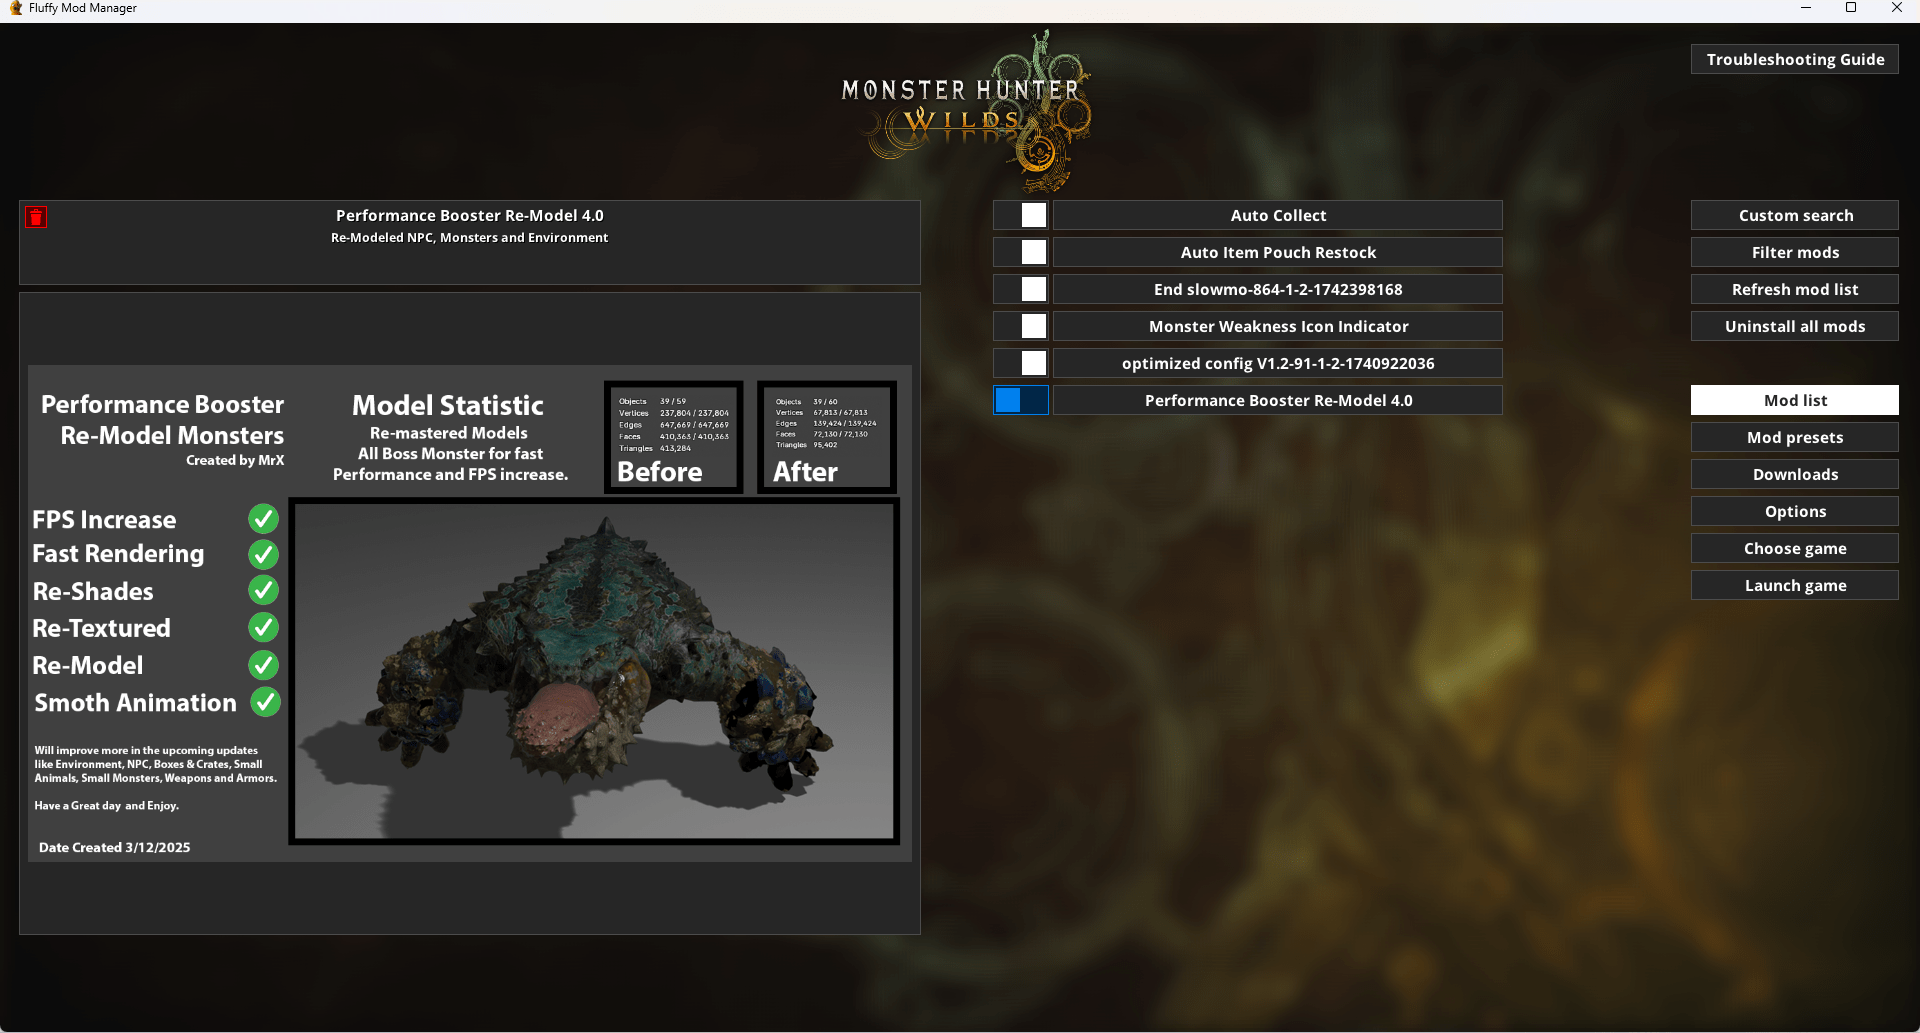Launch the game
1920x1033 pixels.
[x=1794, y=586]
